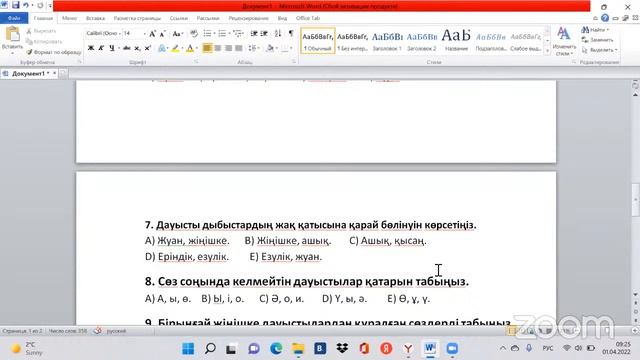Click the Decrease Indent icon

254,33
